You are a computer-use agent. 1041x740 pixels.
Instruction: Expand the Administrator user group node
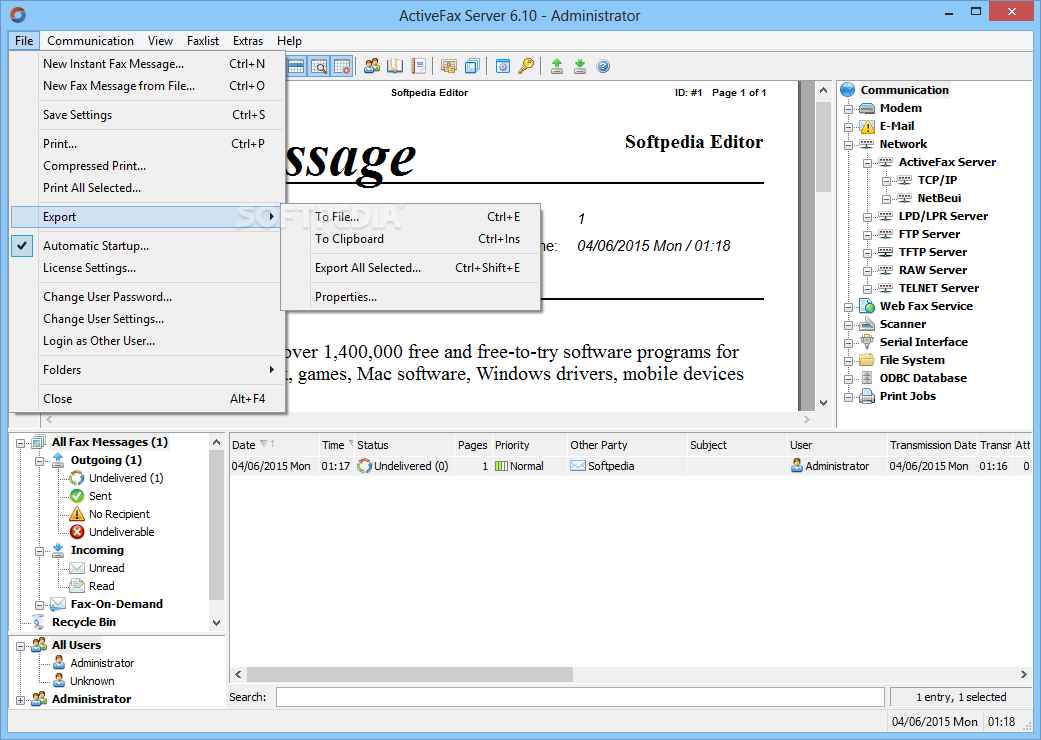[x=21, y=700]
